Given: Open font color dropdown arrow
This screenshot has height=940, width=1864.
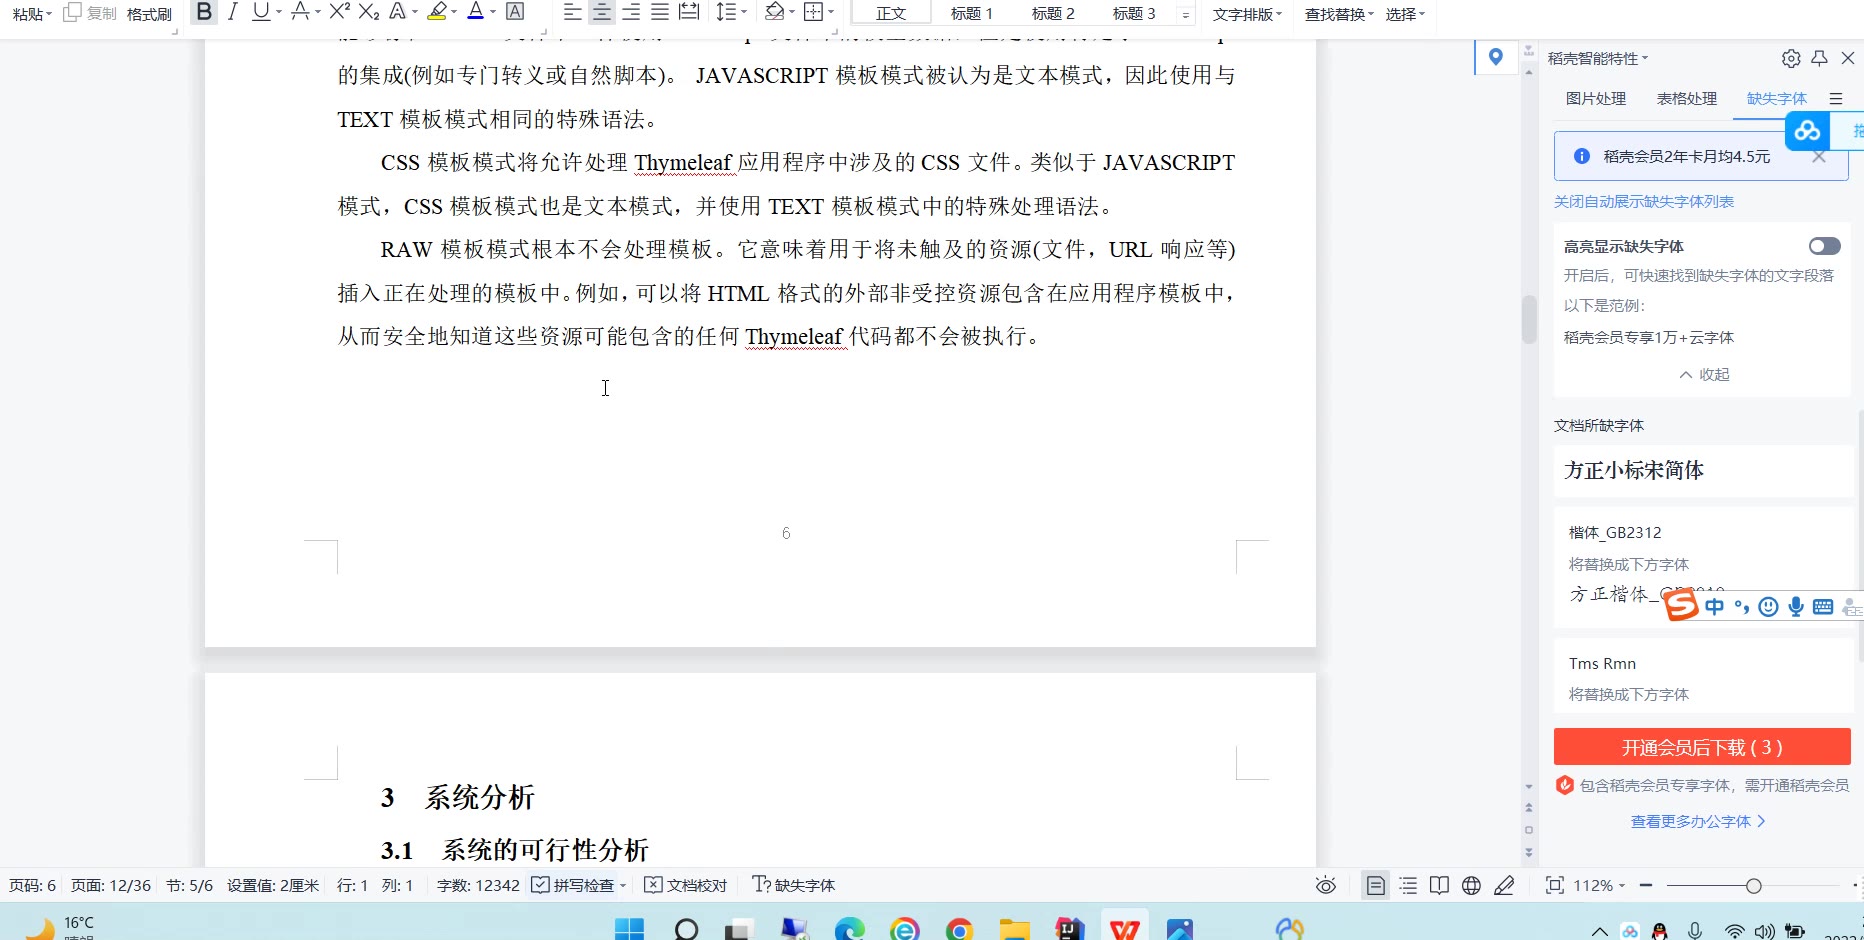Looking at the screenshot, I should coord(493,13).
